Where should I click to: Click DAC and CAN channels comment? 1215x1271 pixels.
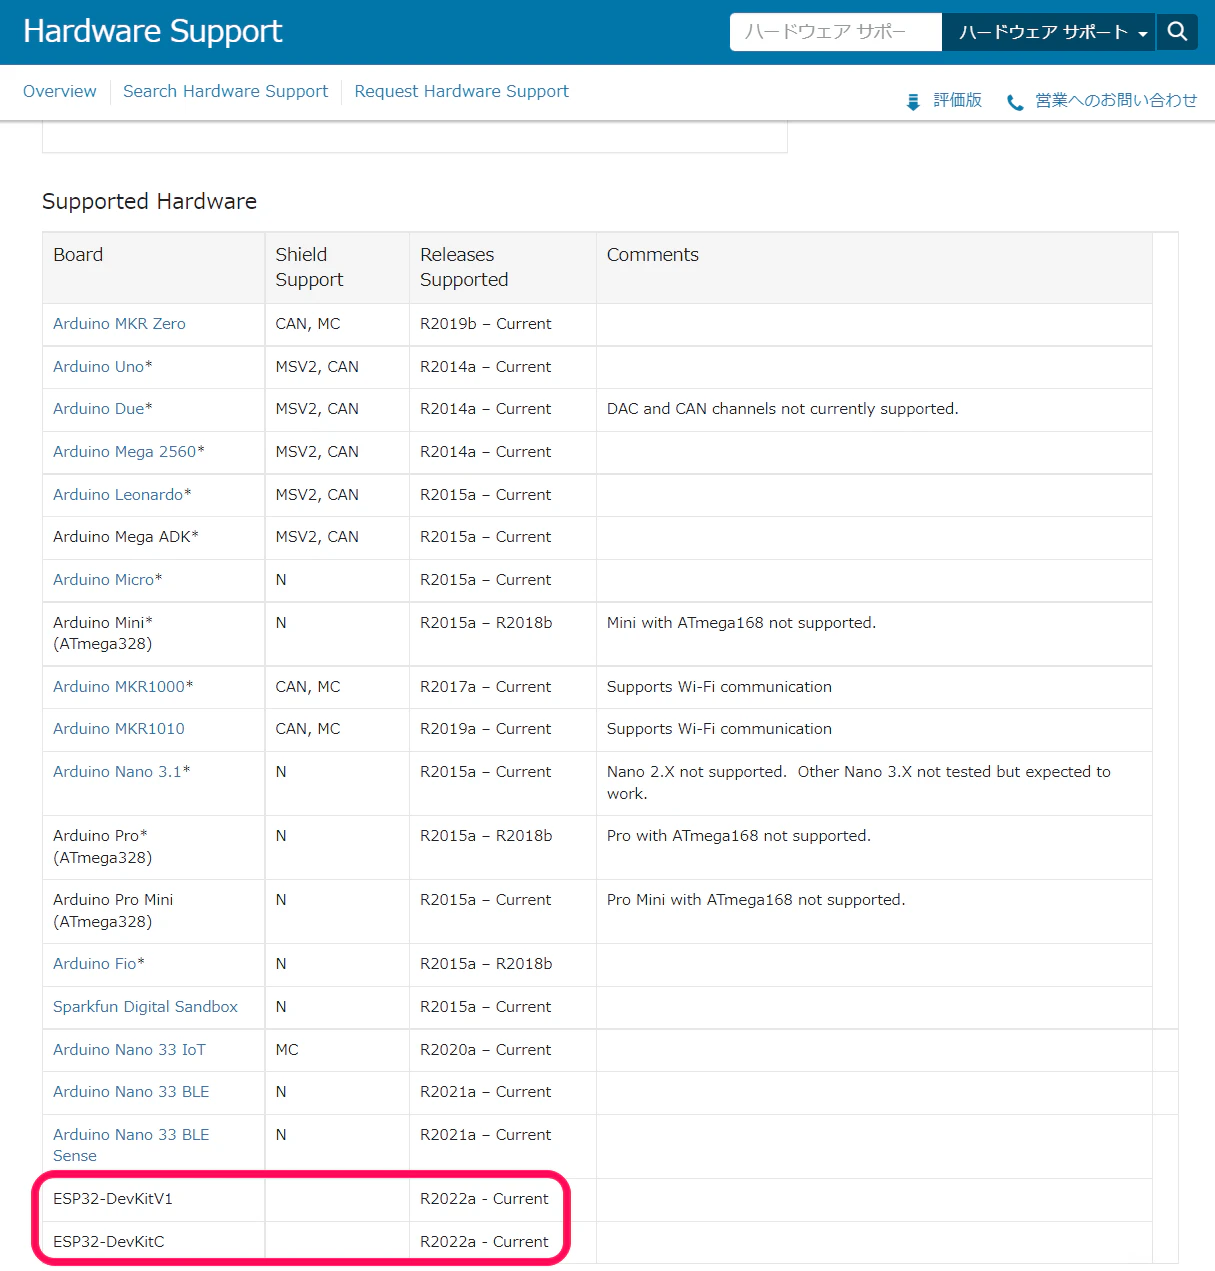[x=782, y=409]
